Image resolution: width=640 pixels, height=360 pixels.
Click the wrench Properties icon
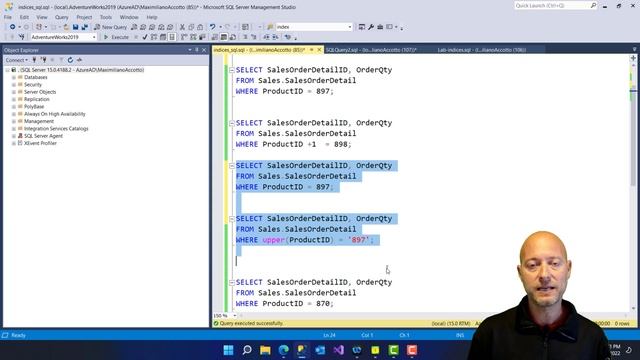371,27
